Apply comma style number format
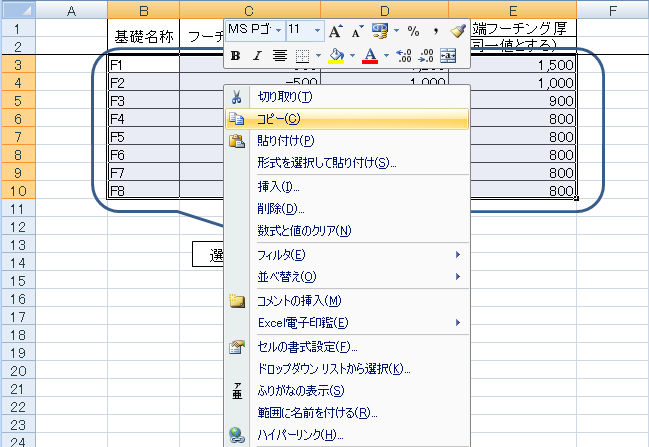The width and height of the screenshot is (649, 447). coord(436,31)
